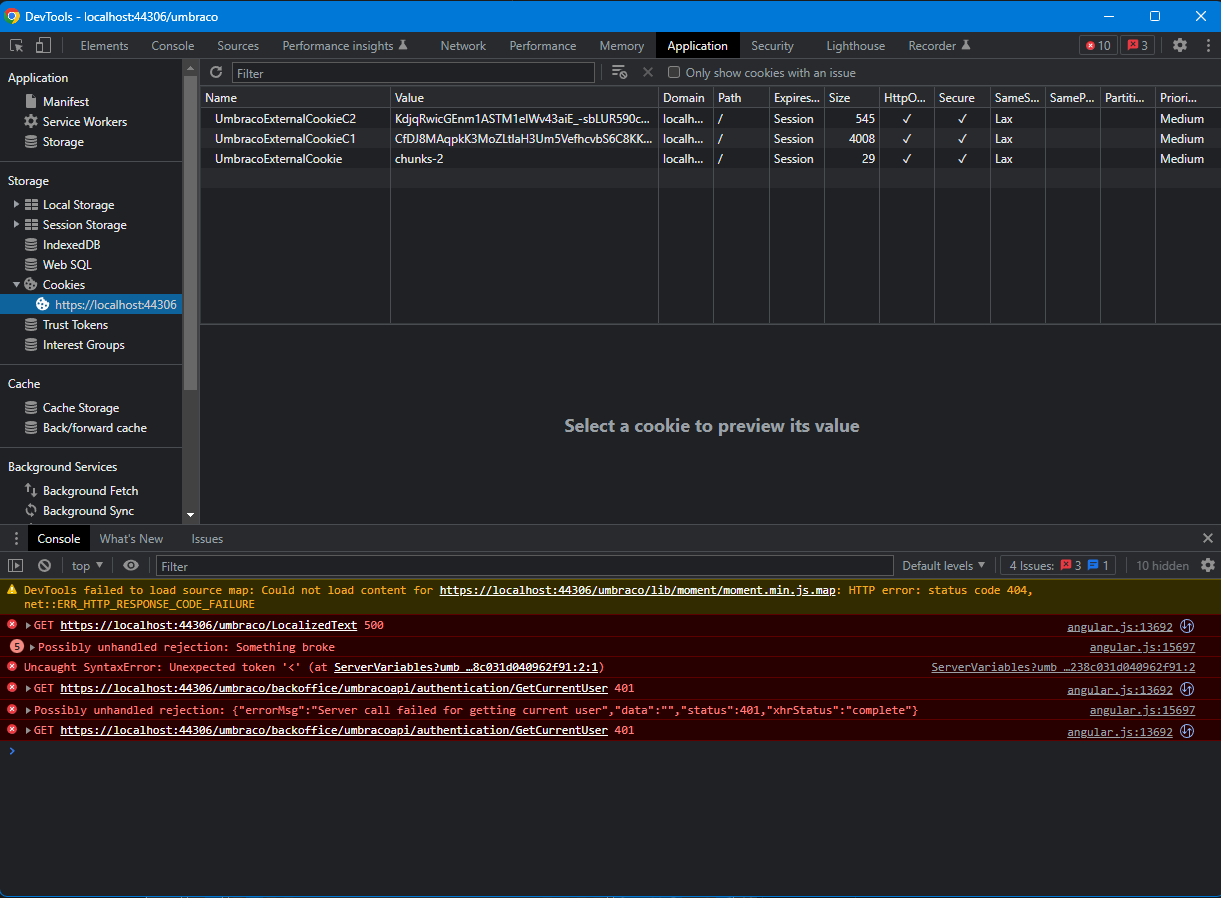The height and width of the screenshot is (898, 1221).
Task: Select IndexedDB in the sidebar
Action: click(x=71, y=244)
